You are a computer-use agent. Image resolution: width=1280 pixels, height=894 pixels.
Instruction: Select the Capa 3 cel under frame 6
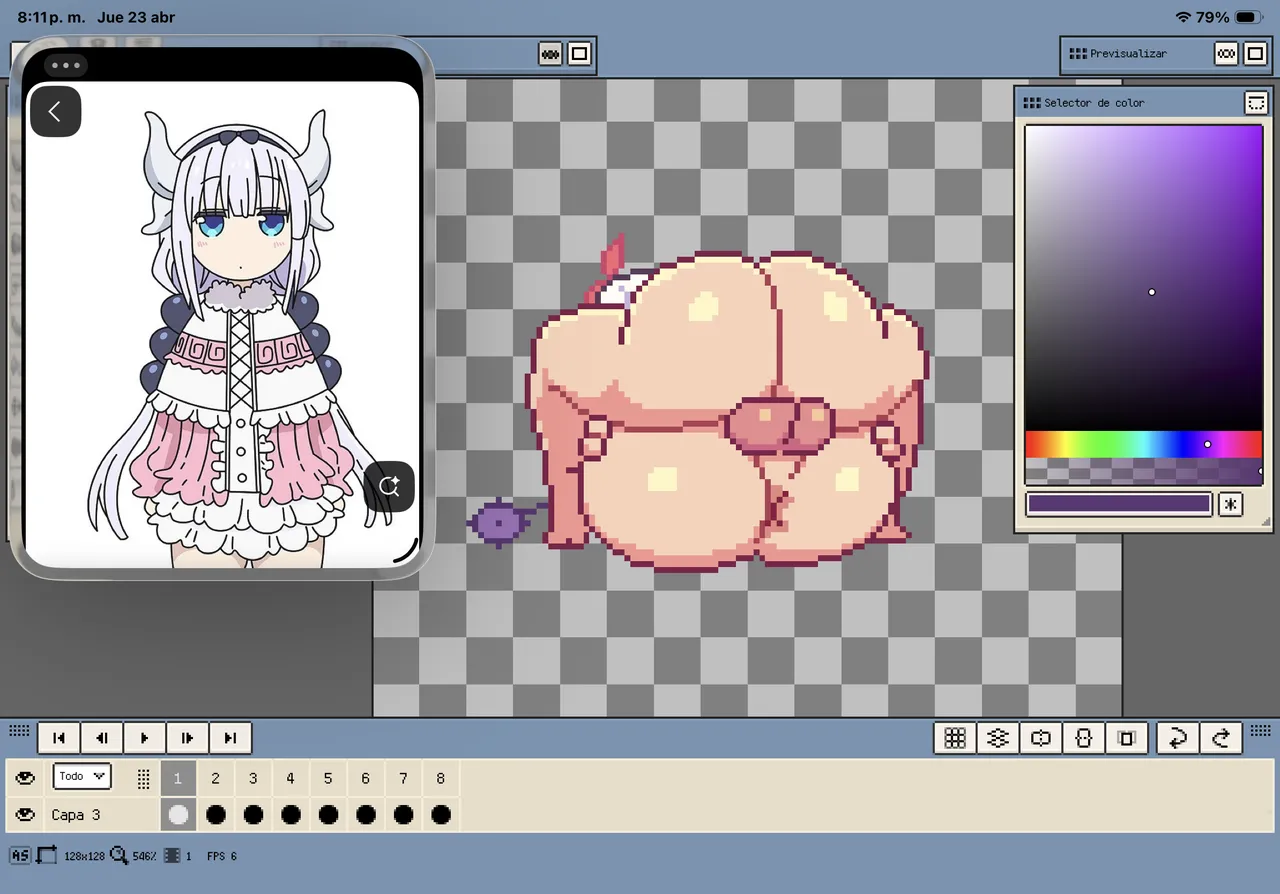point(365,815)
